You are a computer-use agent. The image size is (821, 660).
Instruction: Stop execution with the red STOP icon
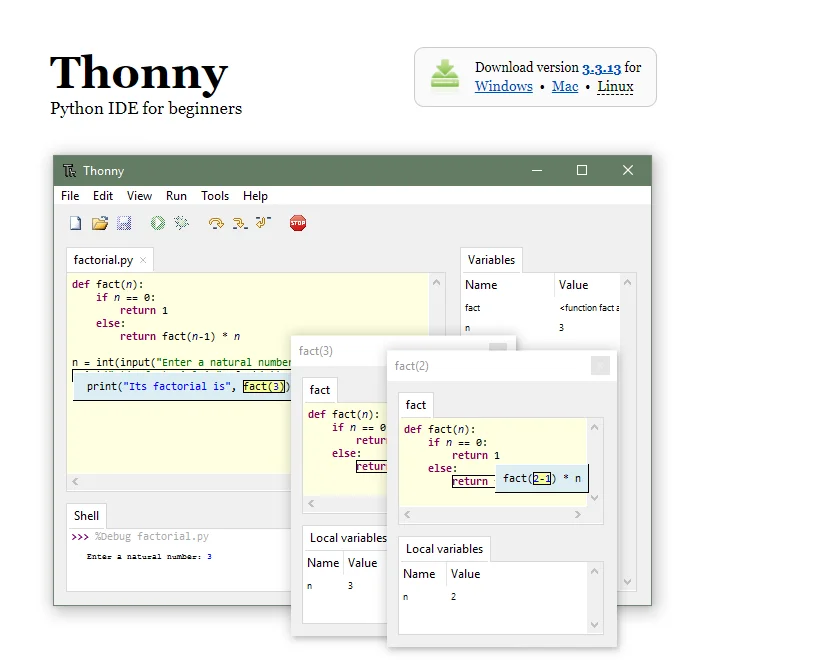[x=298, y=223]
